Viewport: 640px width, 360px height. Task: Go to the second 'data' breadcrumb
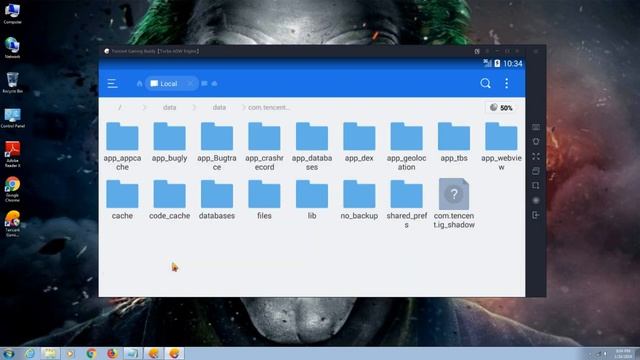219,107
